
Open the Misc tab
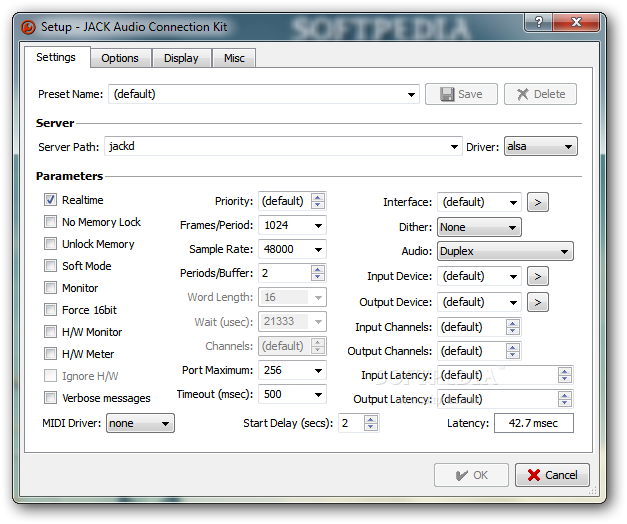(x=234, y=58)
